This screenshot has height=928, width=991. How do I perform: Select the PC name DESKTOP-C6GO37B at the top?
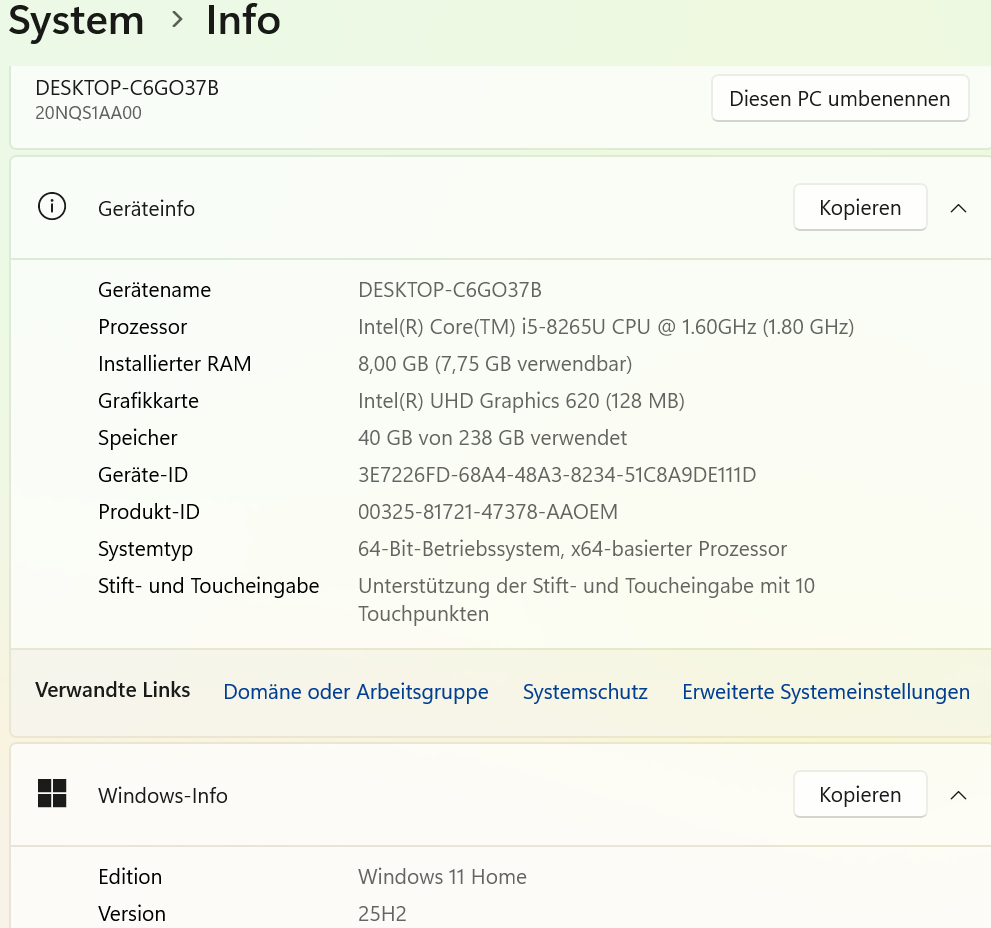tap(127, 87)
